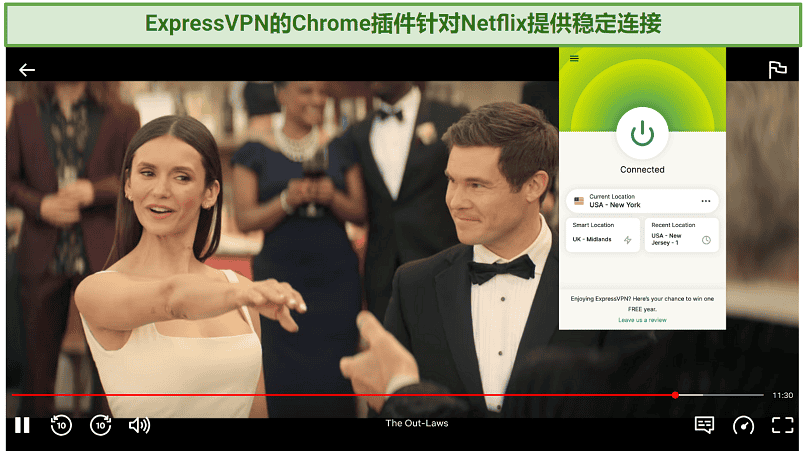Click The Out-Laws title text
Screen dimensions: 806x451
[x=417, y=423]
